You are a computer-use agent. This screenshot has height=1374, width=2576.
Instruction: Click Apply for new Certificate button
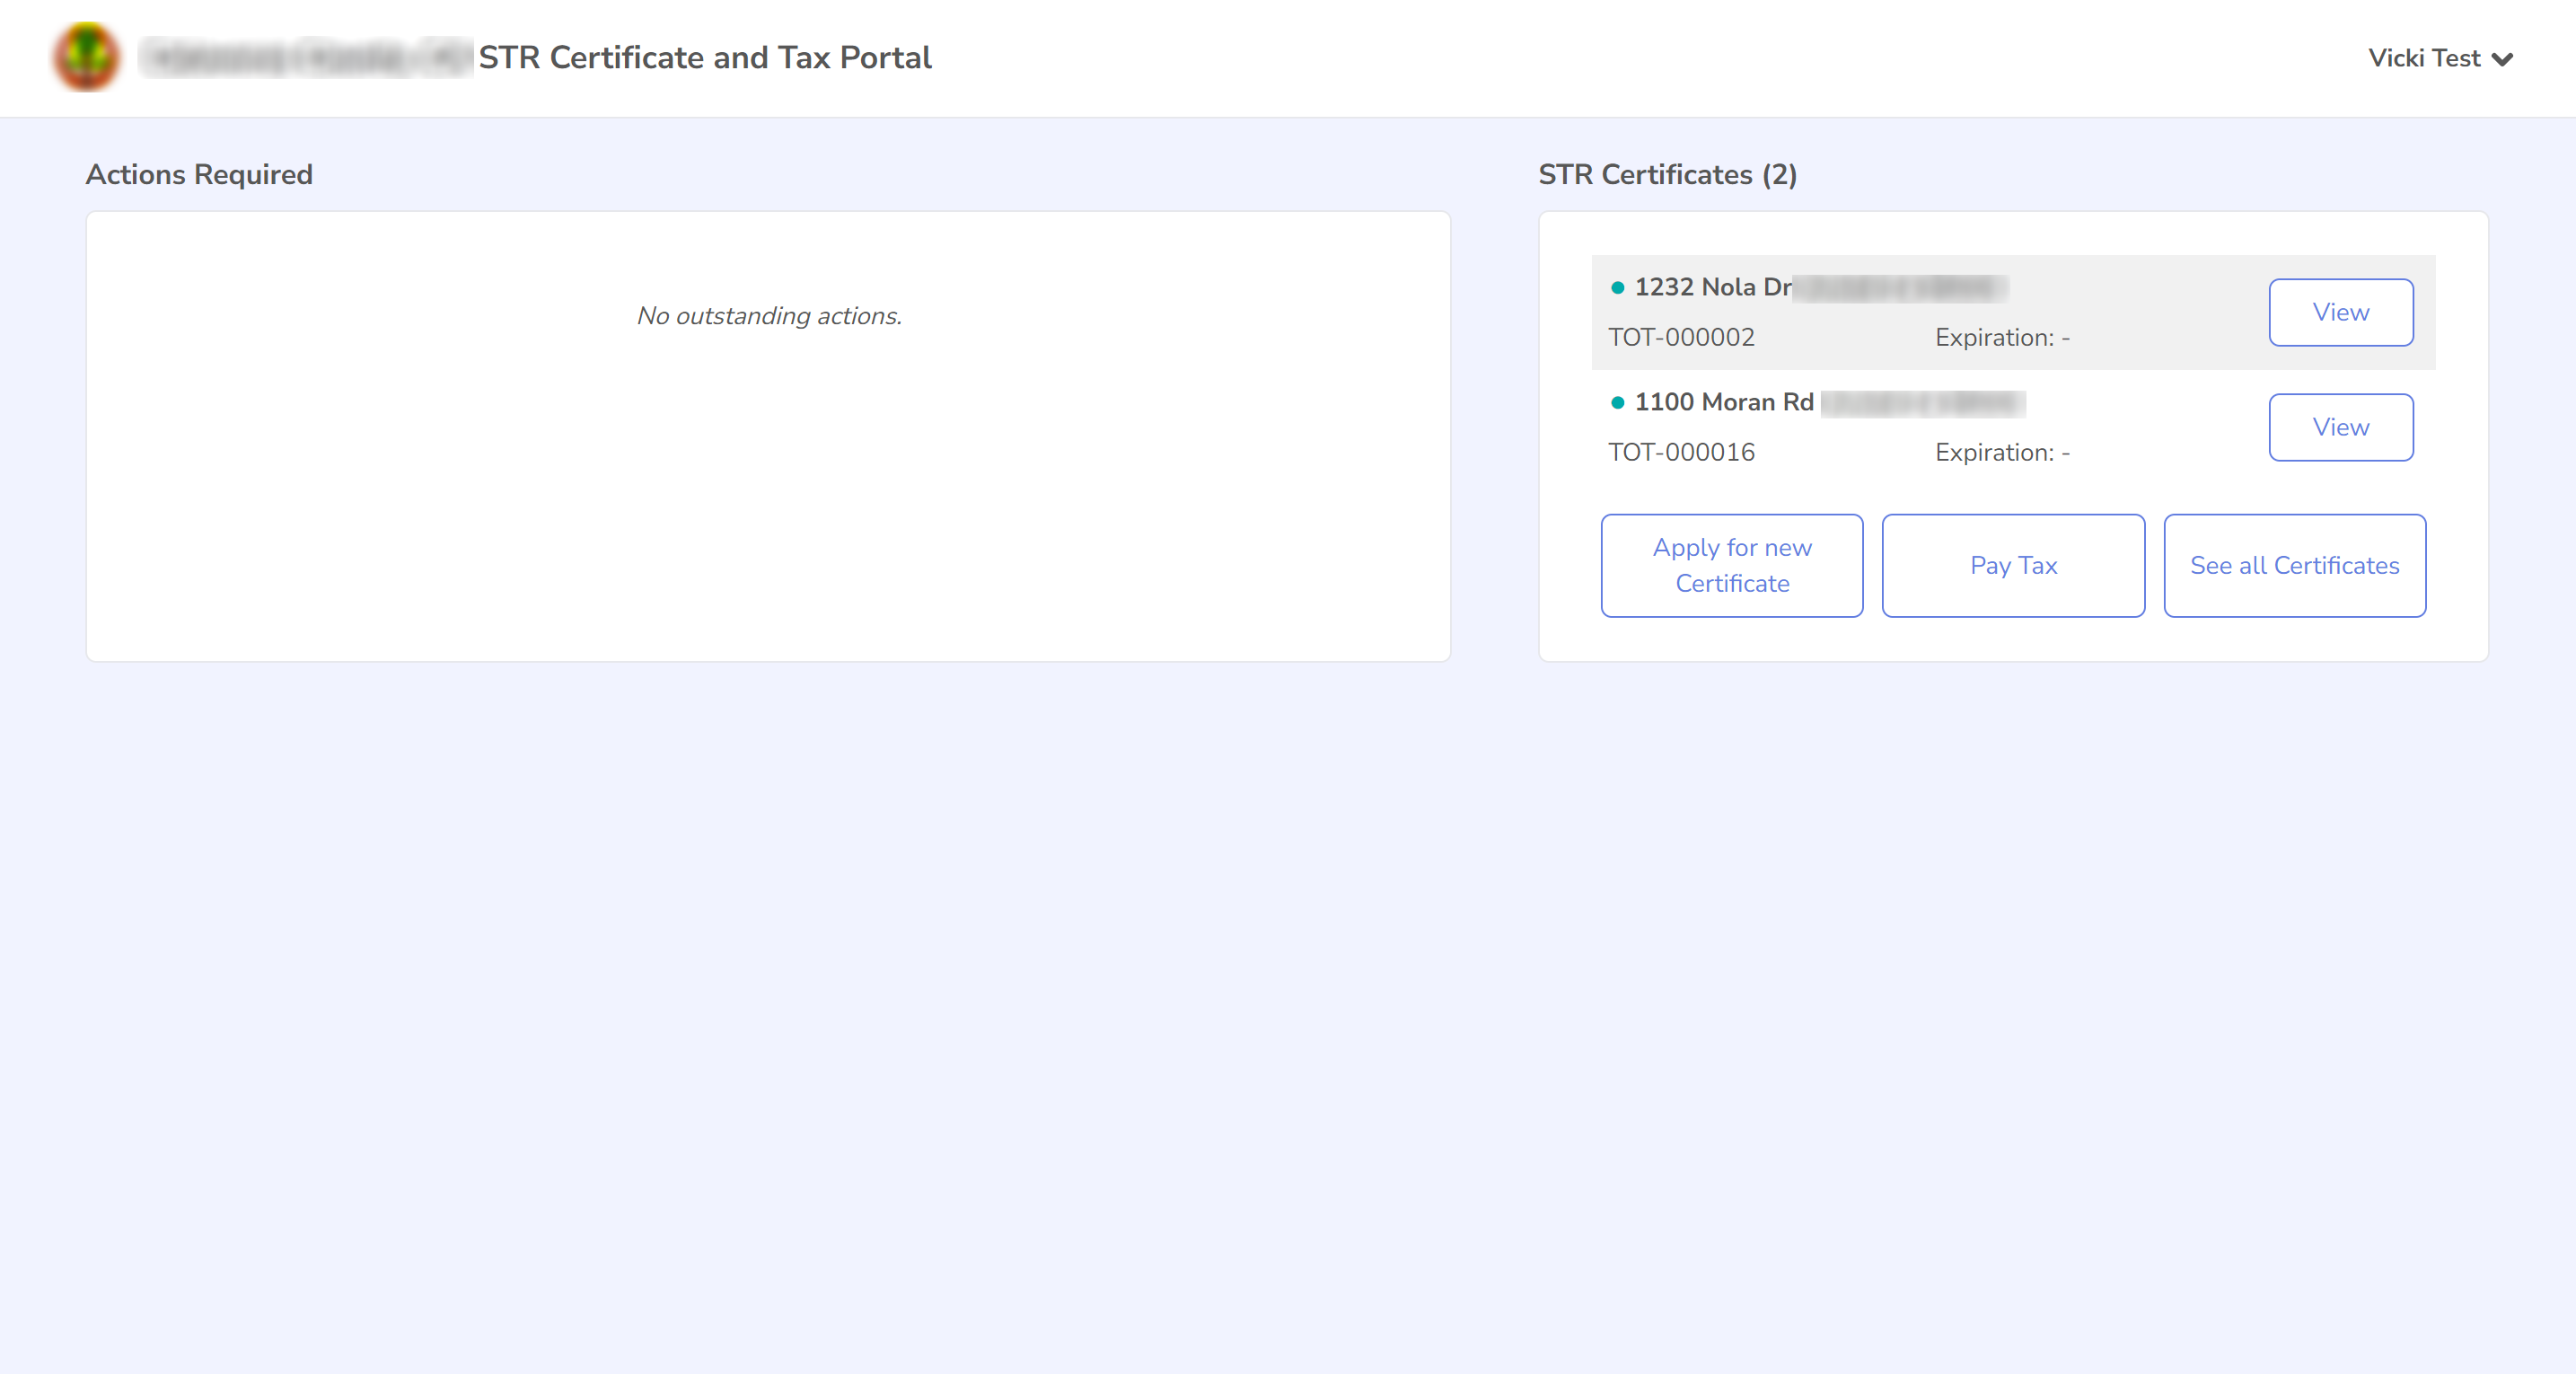point(1731,566)
